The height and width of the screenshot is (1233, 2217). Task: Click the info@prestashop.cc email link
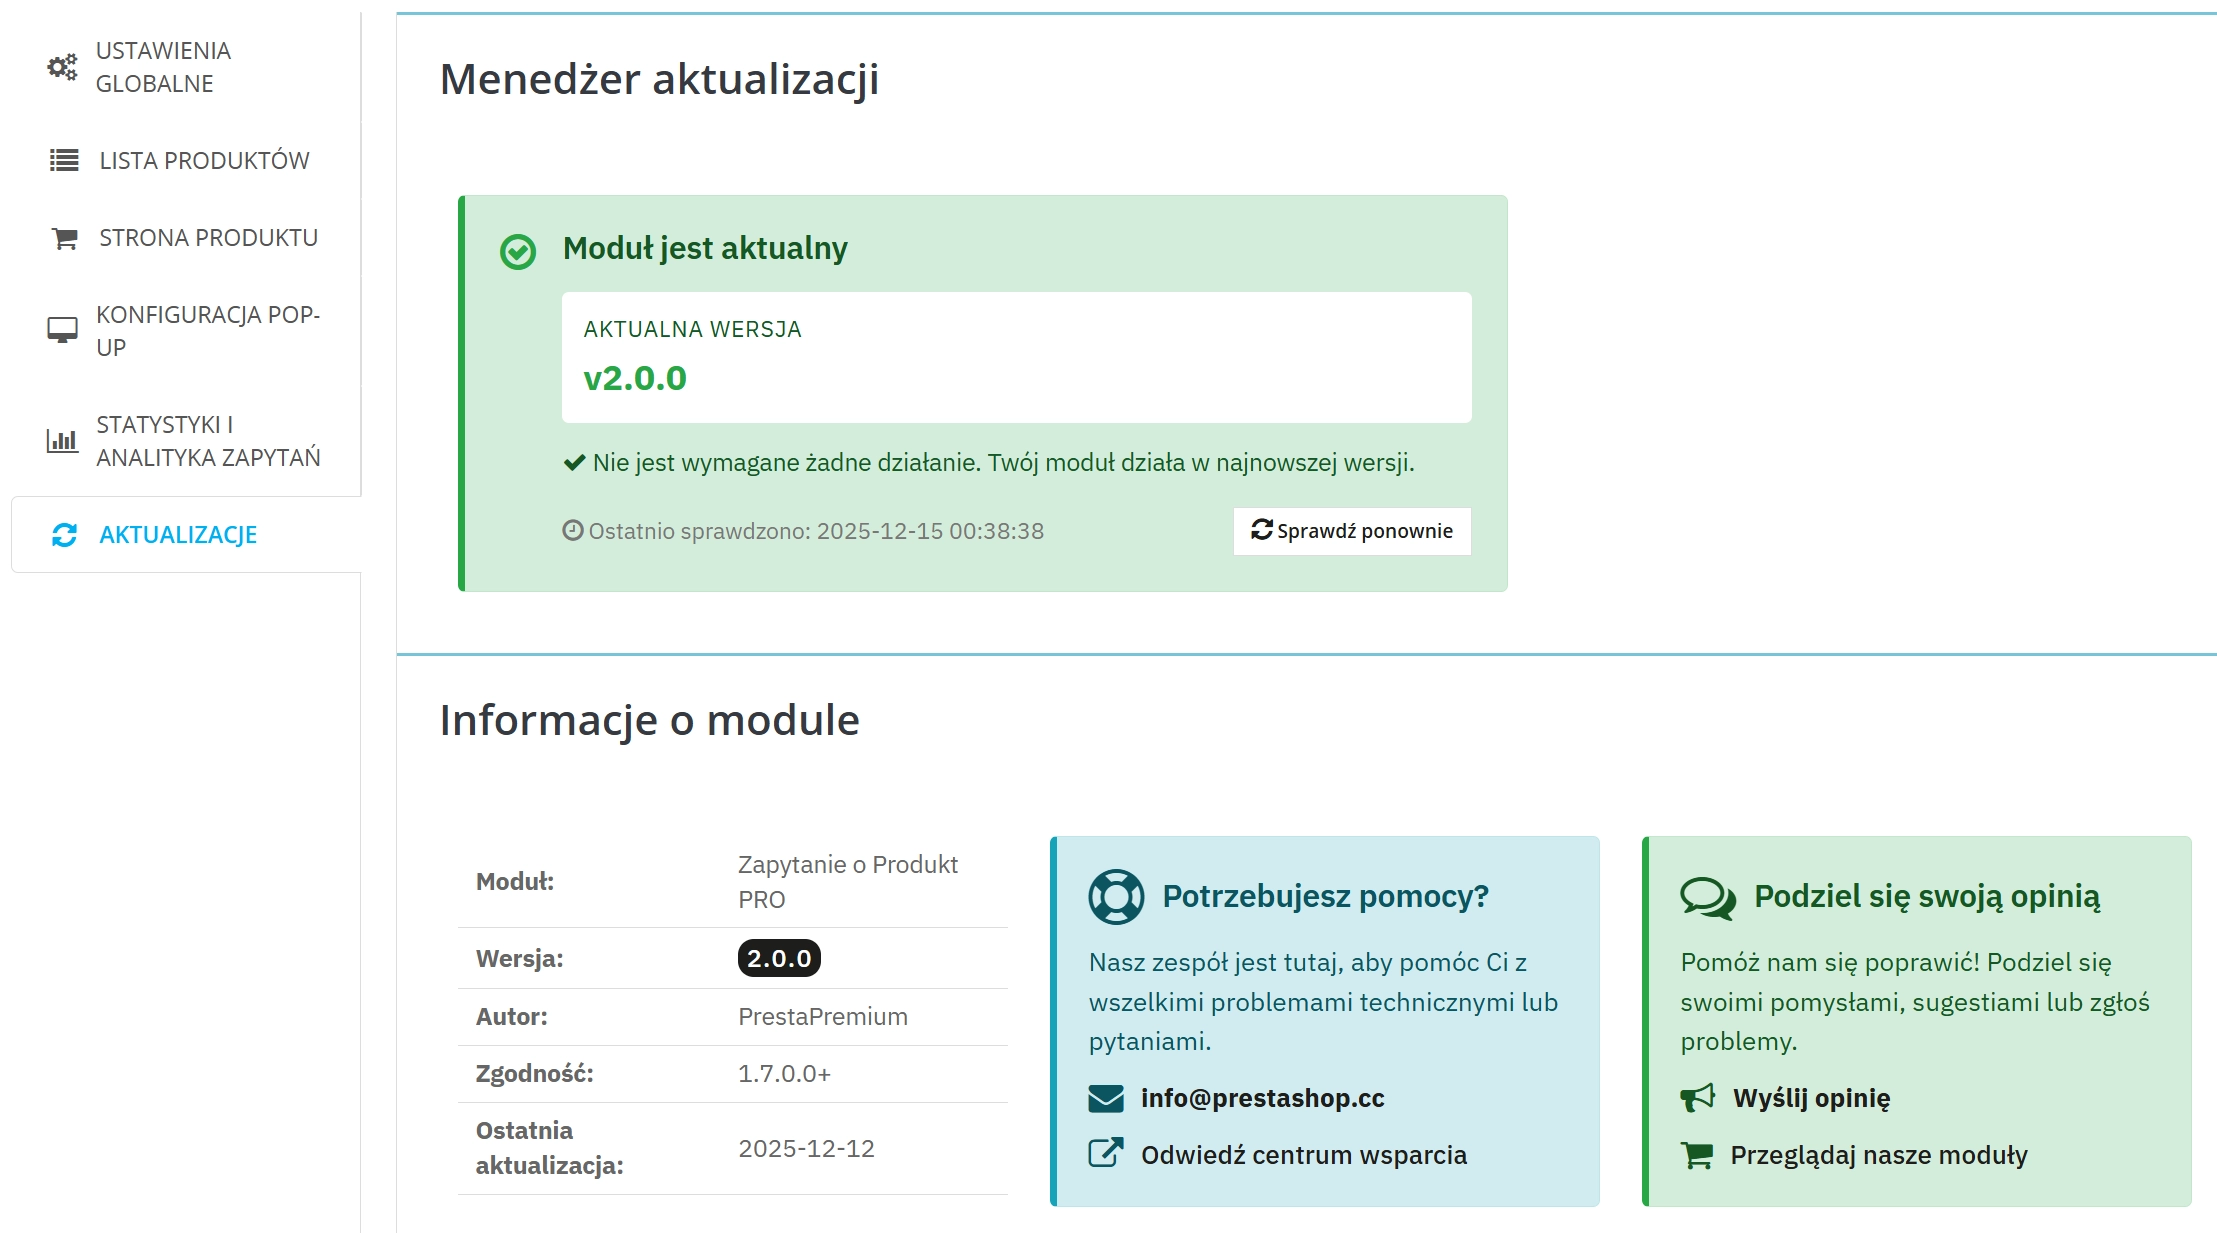click(x=1263, y=1098)
